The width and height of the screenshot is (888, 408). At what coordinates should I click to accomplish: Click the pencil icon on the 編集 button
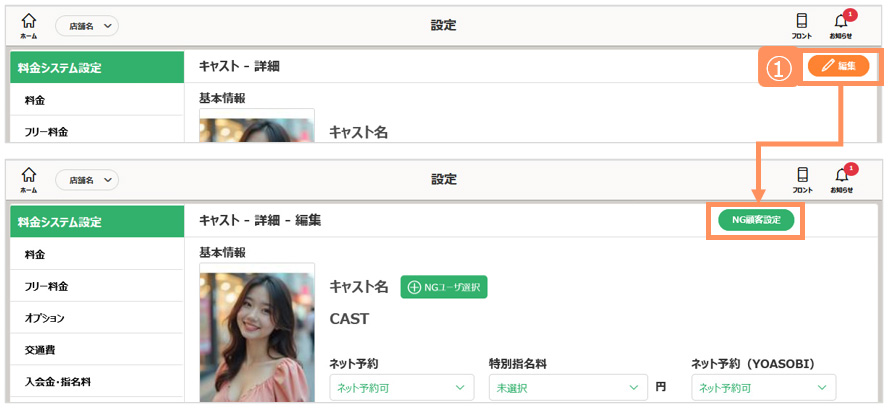point(827,66)
